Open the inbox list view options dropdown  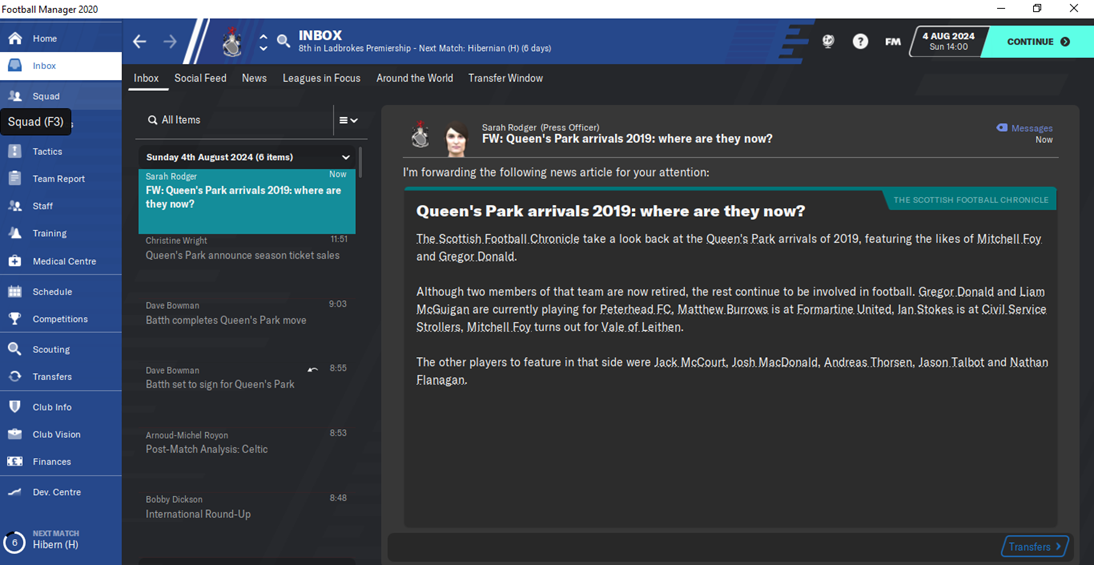coord(348,120)
